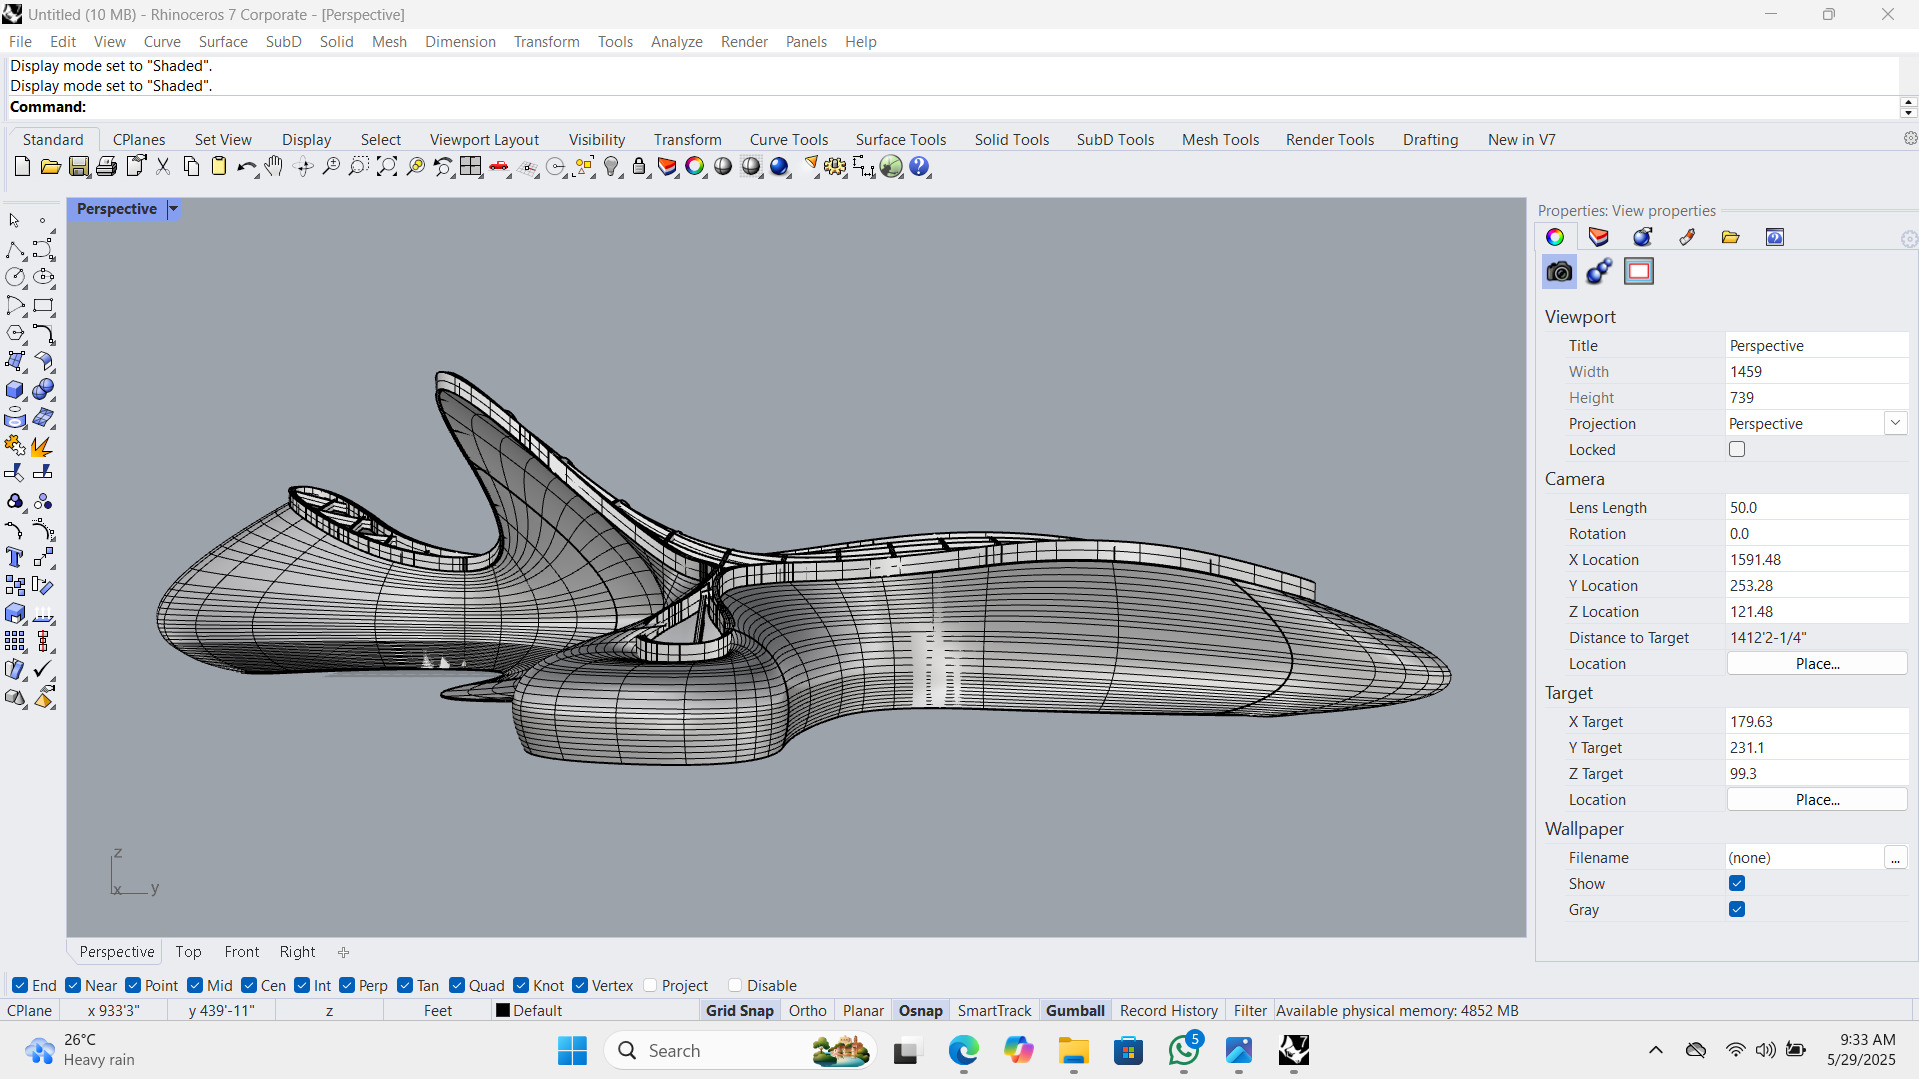The height and width of the screenshot is (1079, 1919).
Task: Click the Windows Start button
Action: 572,1051
